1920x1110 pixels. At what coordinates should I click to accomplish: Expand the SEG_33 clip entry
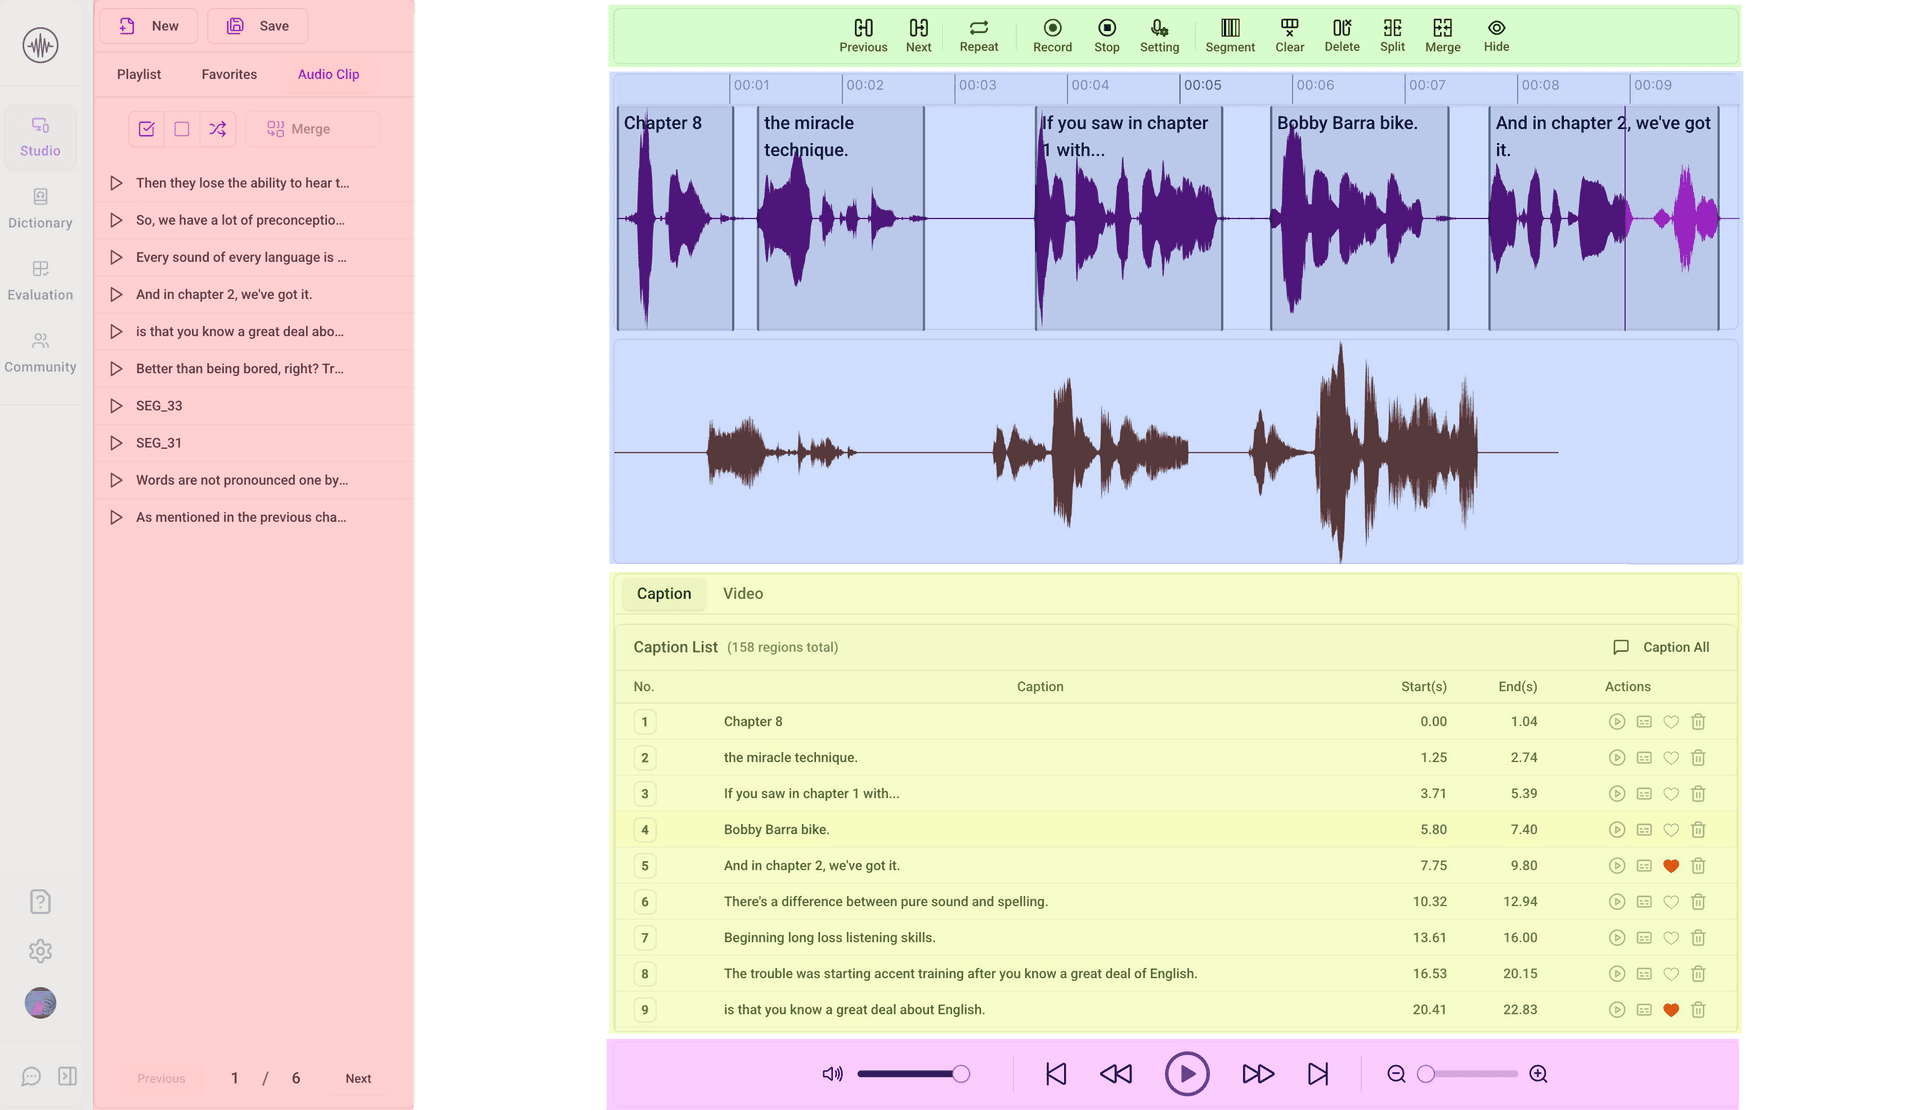(x=115, y=405)
